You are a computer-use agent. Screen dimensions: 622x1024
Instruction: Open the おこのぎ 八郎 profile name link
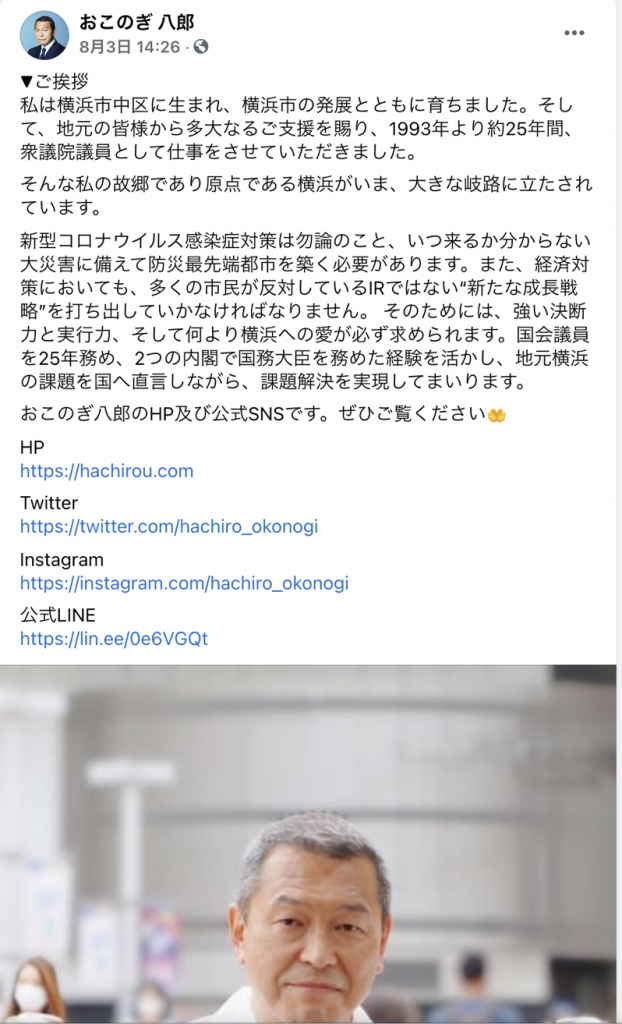[137, 23]
